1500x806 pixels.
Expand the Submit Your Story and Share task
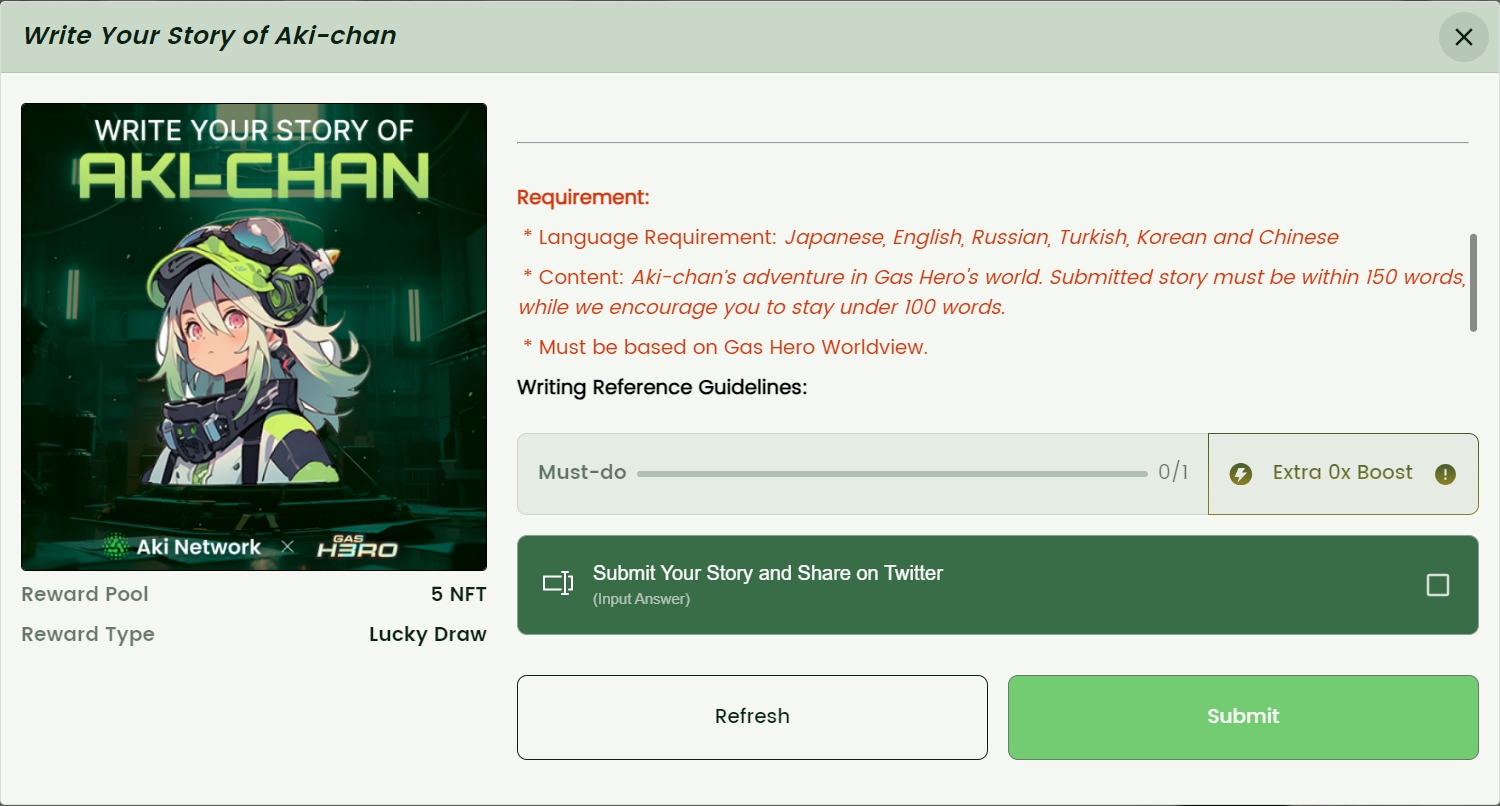(998, 585)
